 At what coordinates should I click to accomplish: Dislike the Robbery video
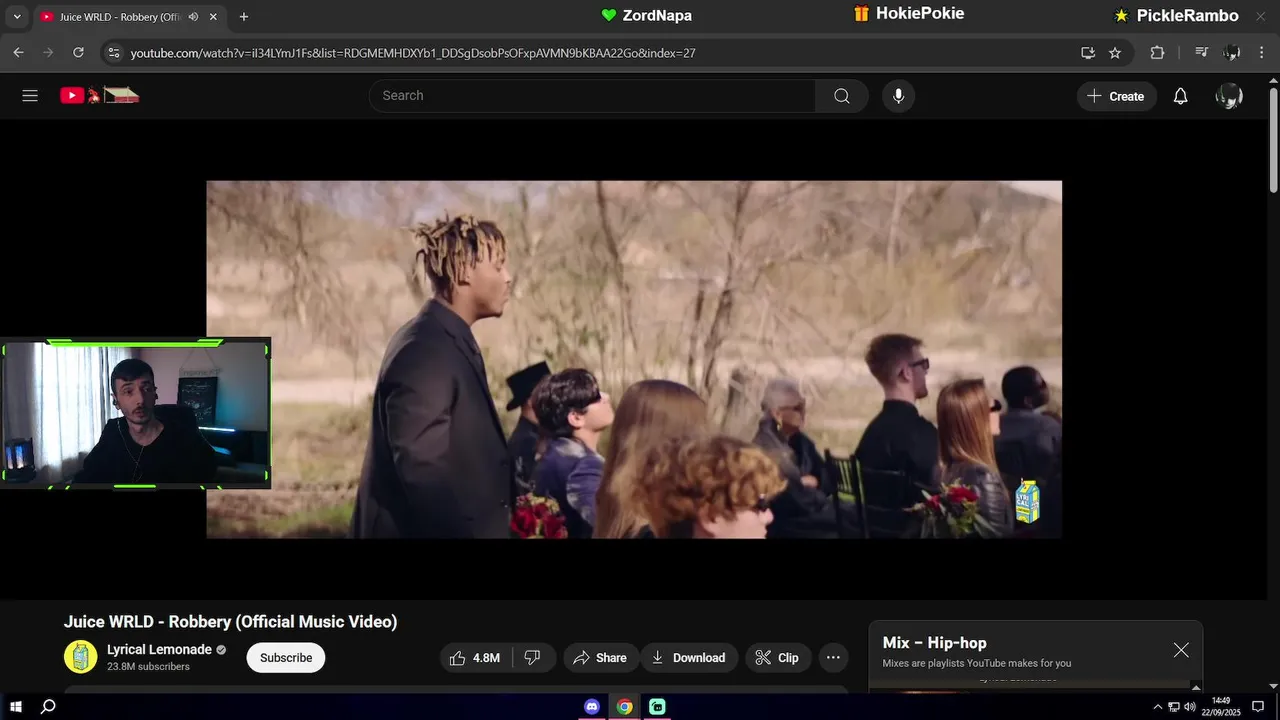click(533, 657)
